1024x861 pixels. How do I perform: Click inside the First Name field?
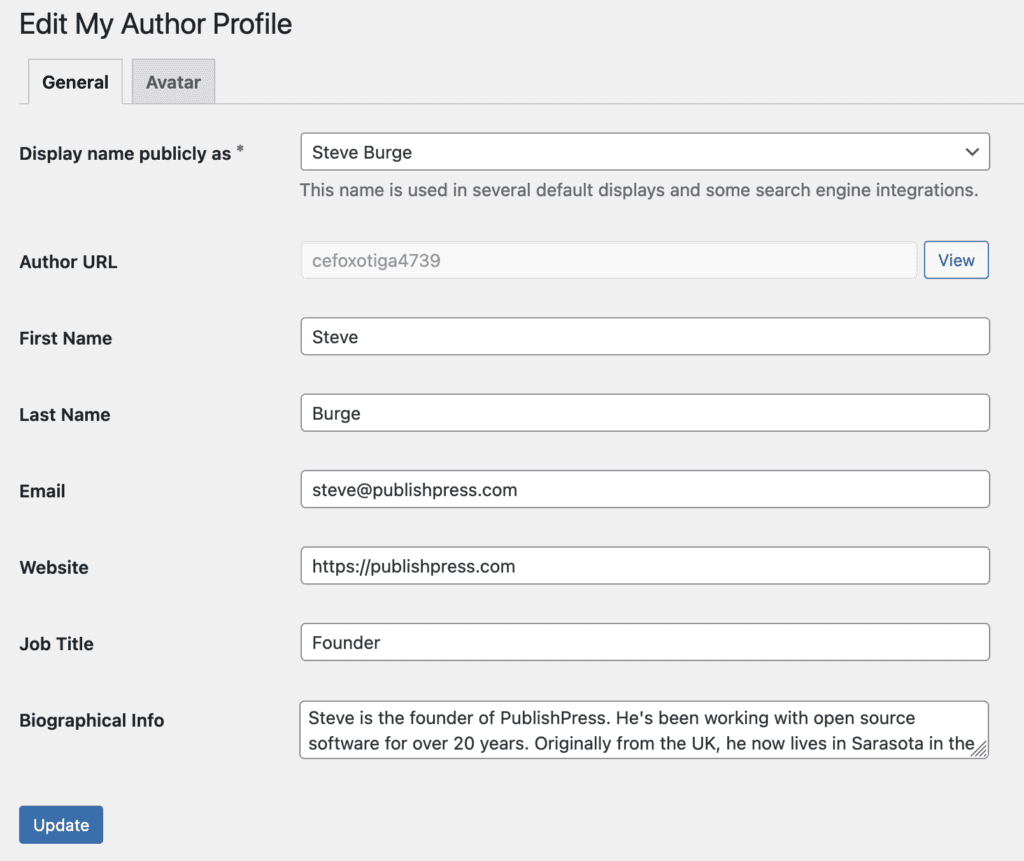644,336
